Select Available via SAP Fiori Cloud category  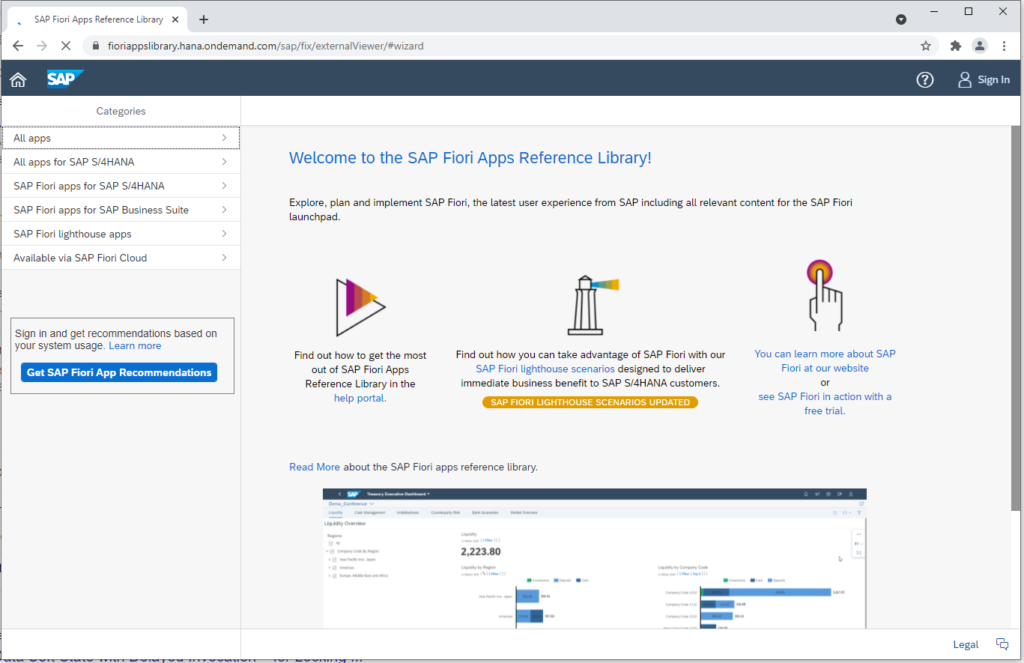click(121, 258)
